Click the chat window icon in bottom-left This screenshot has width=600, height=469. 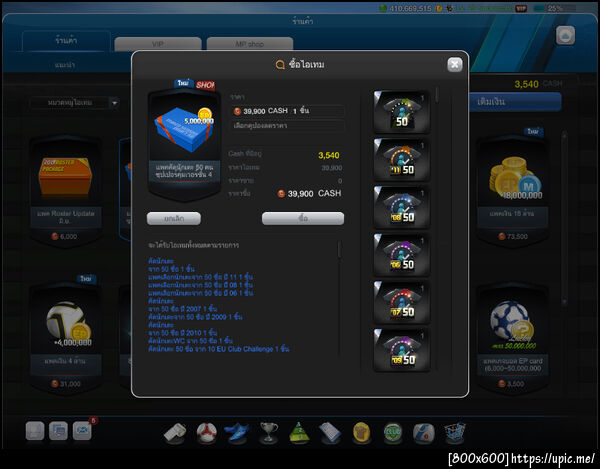[x=59, y=431]
